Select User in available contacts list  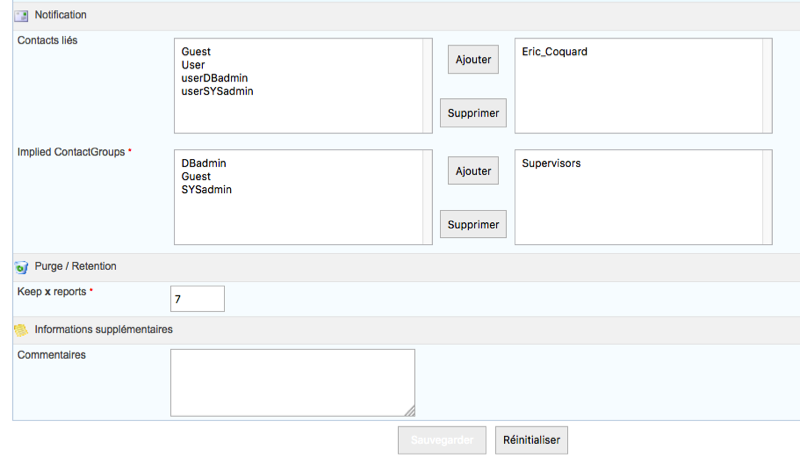click(193, 65)
